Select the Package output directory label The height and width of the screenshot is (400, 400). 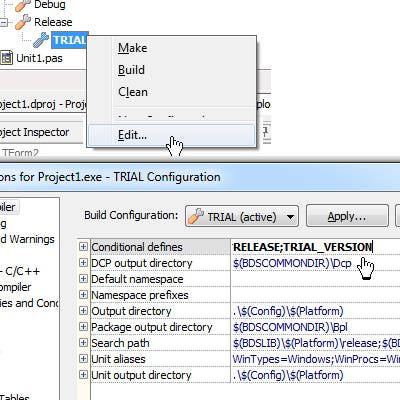(152, 327)
